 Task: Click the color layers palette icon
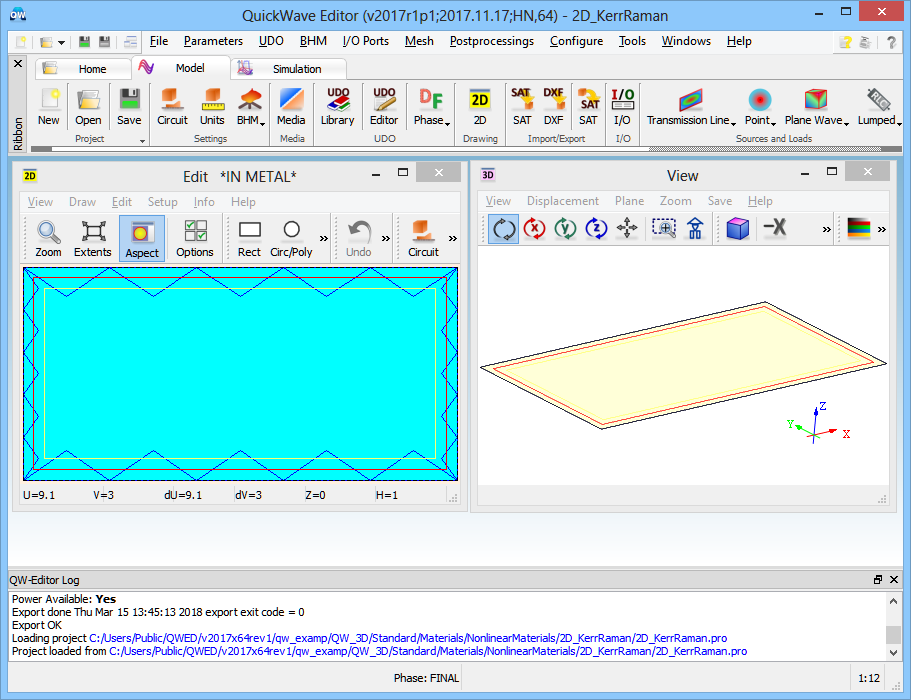859,229
